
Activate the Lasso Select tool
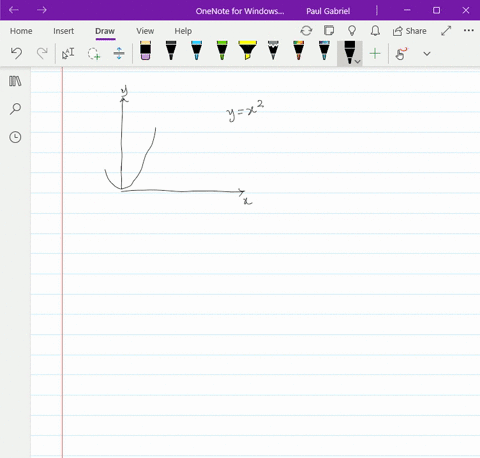coord(94,53)
